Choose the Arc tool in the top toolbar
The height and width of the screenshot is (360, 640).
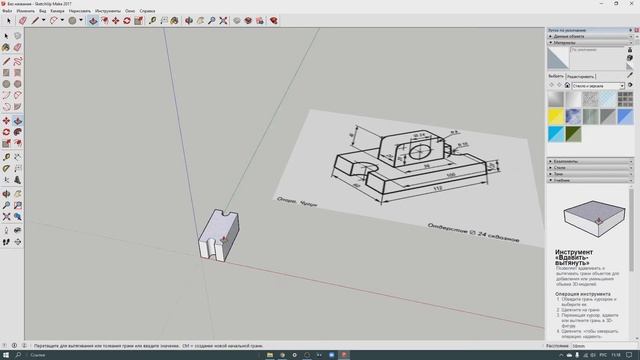click(x=53, y=20)
